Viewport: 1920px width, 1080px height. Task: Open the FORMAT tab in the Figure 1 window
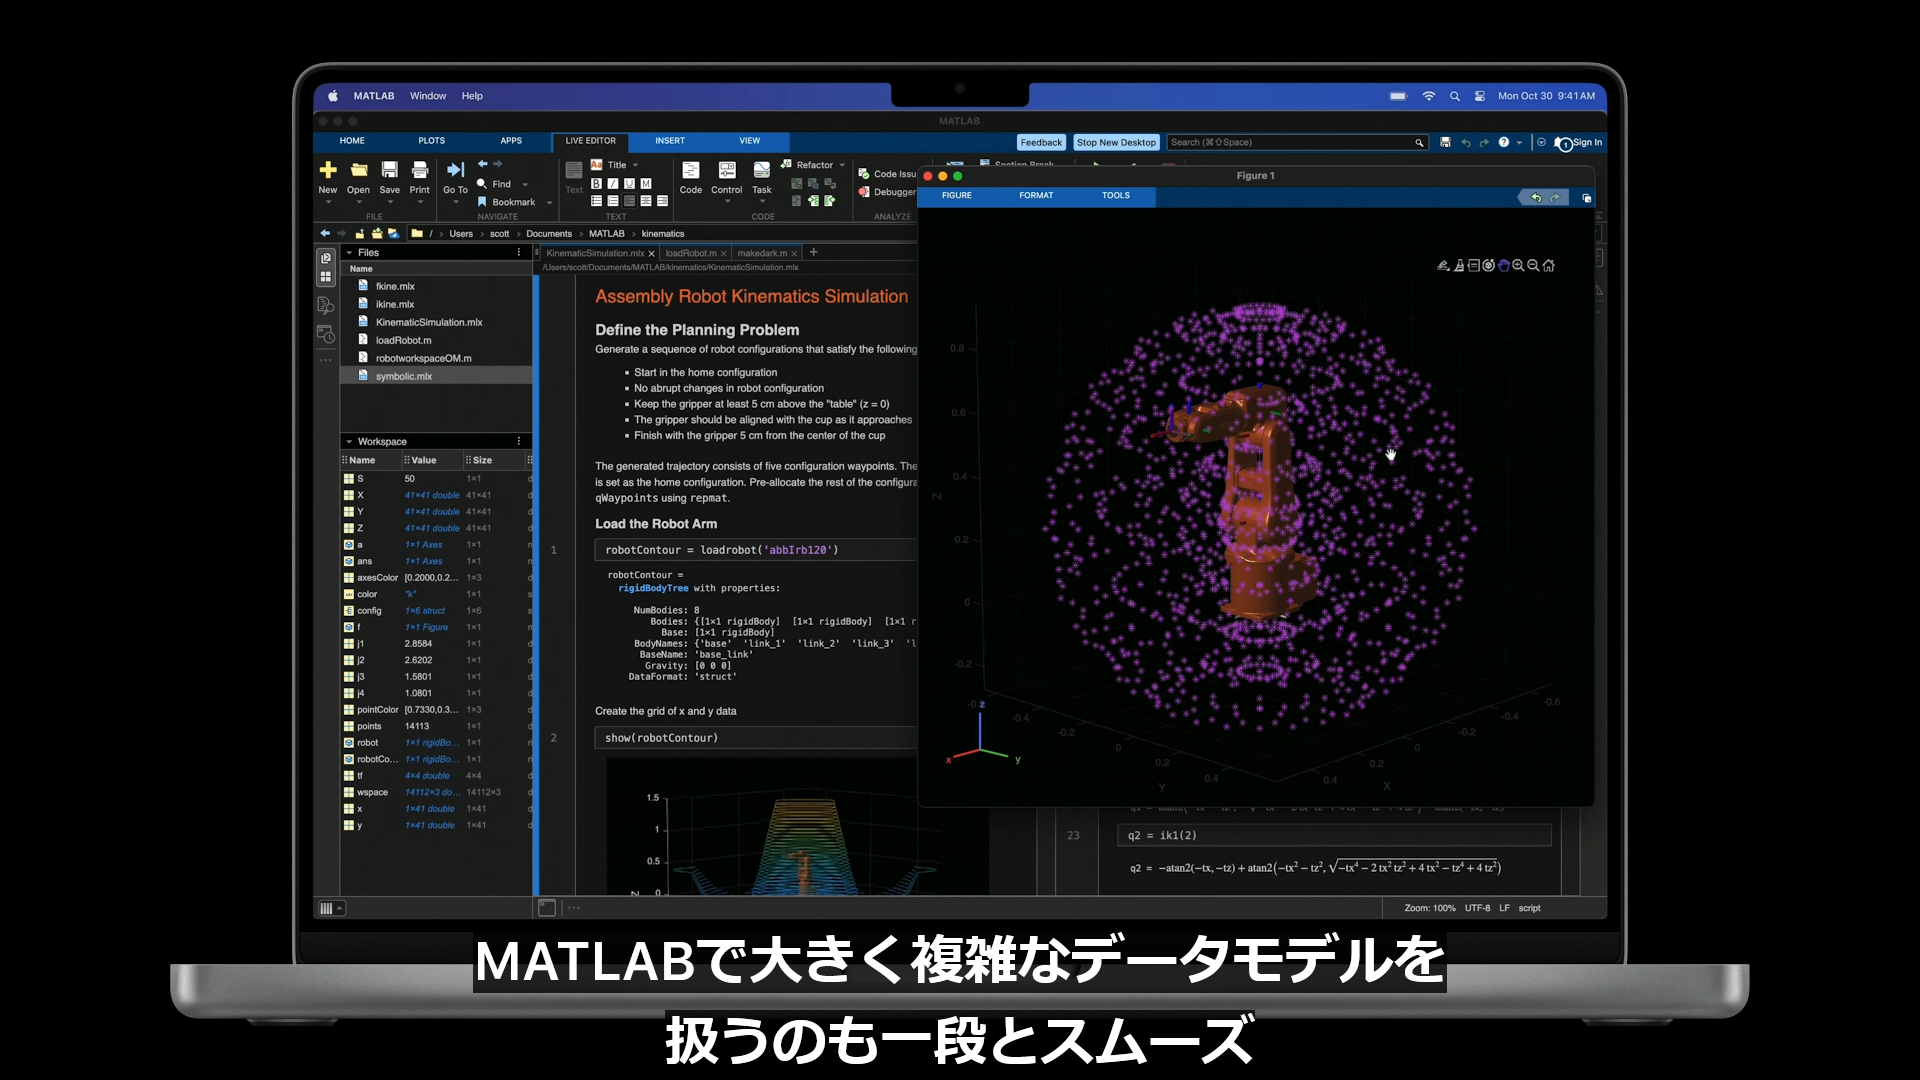[1036, 196]
